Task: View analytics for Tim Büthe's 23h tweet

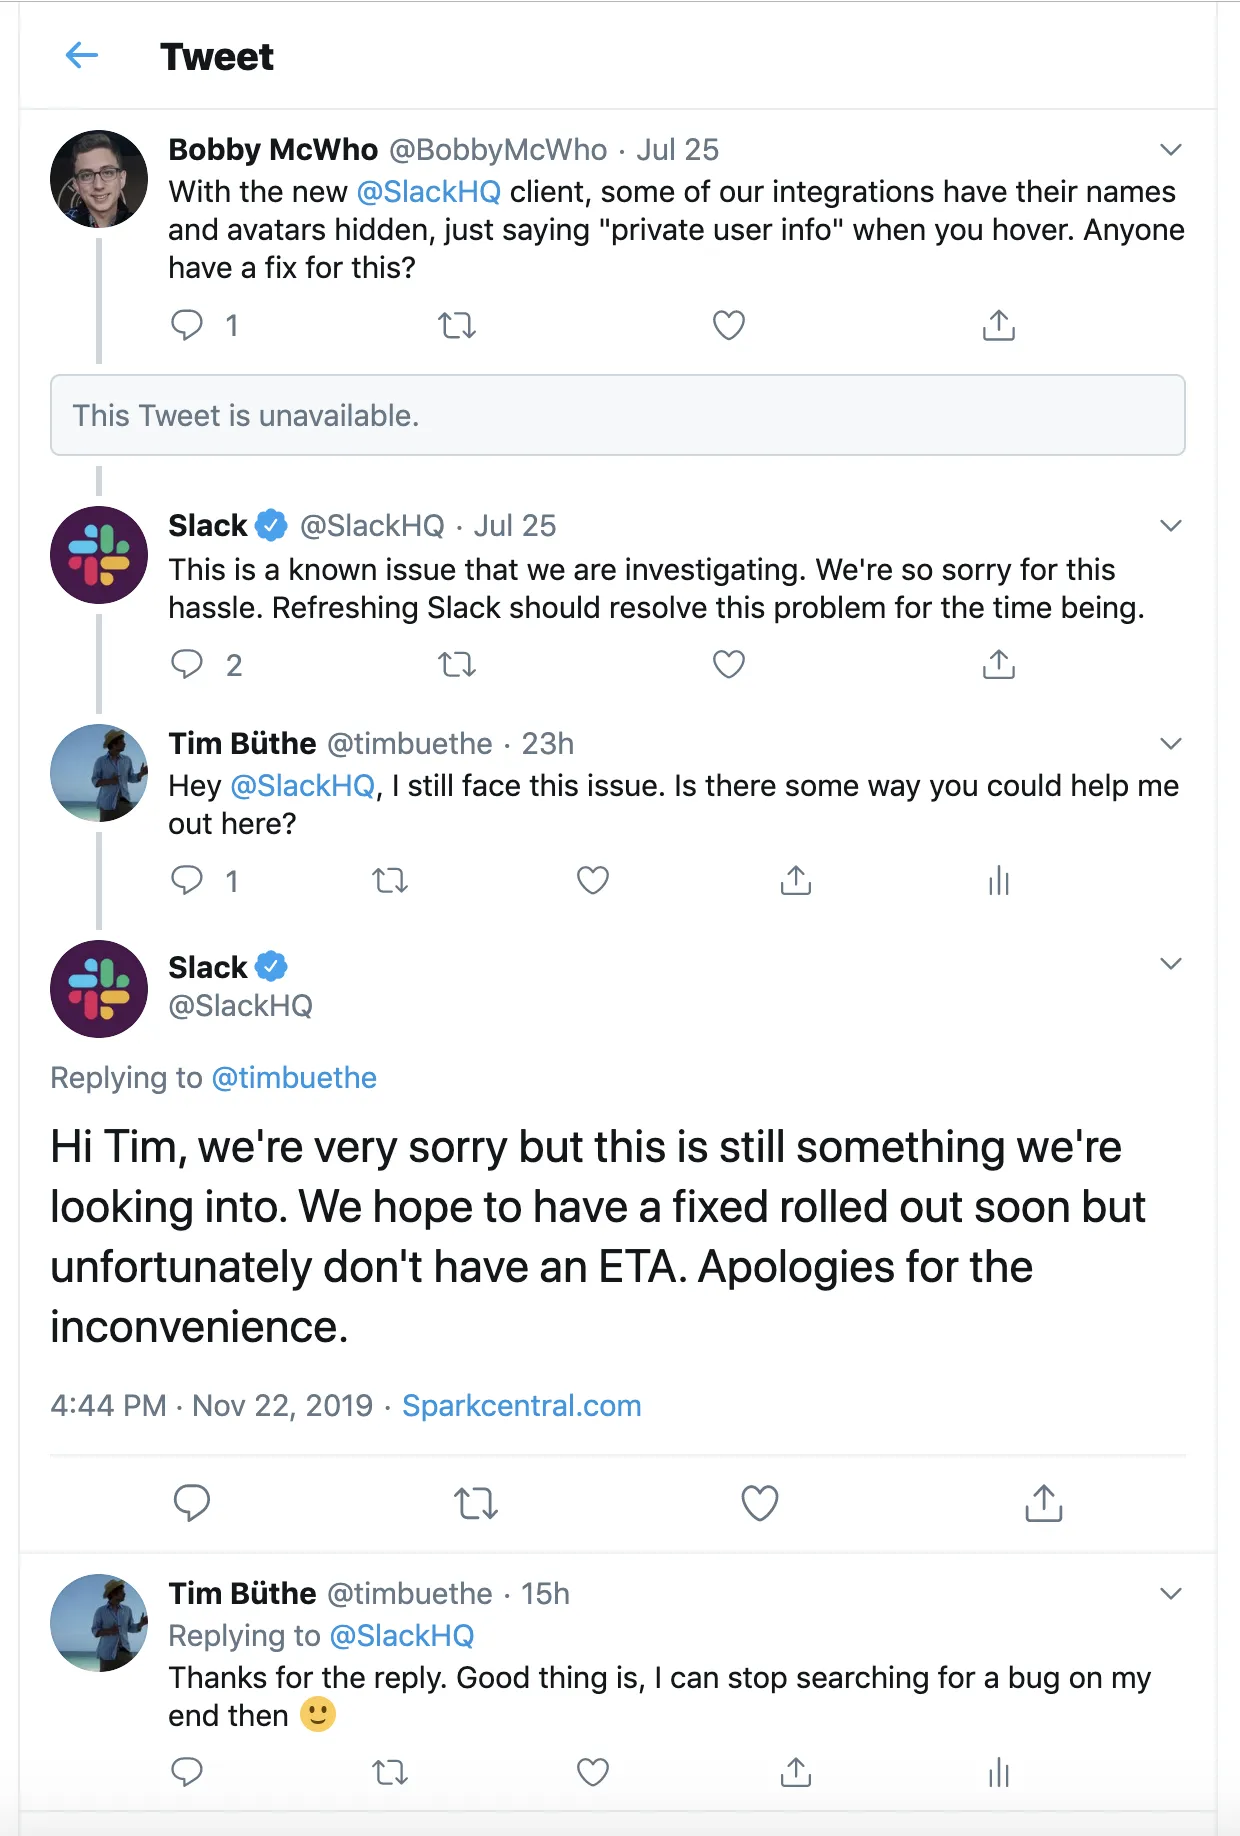Action: pyautogui.click(x=998, y=881)
